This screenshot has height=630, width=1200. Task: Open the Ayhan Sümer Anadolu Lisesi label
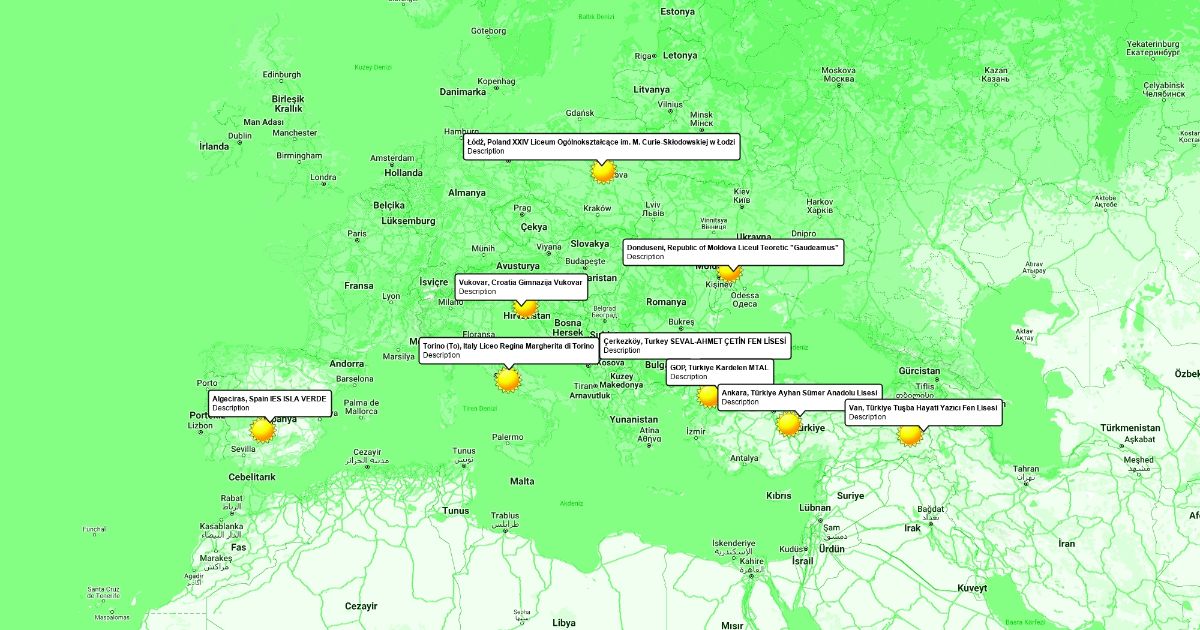click(799, 396)
